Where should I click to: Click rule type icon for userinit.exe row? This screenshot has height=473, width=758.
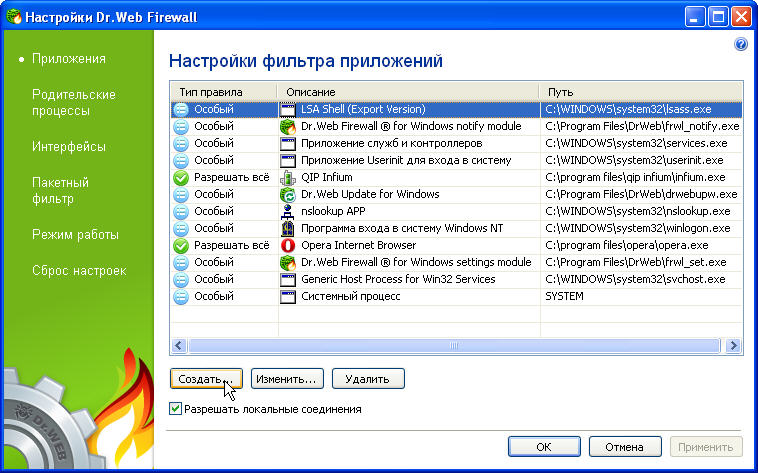(x=181, y=161)
